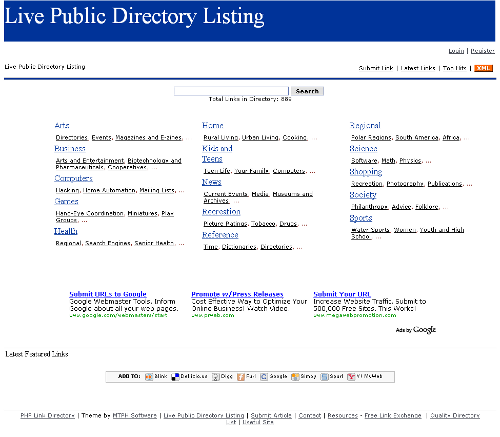Open Home Automation under Computers

[x=109, y=190]
